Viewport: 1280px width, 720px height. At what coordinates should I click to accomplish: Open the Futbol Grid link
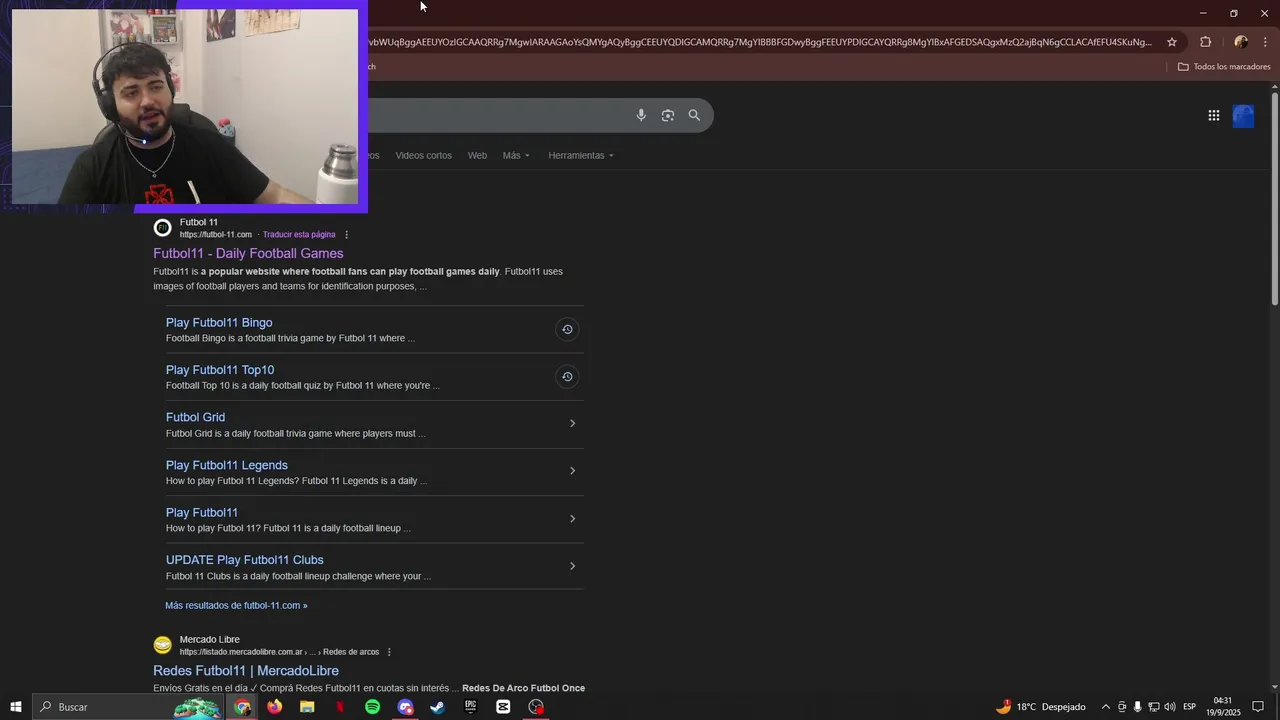(x=195, y=417)
